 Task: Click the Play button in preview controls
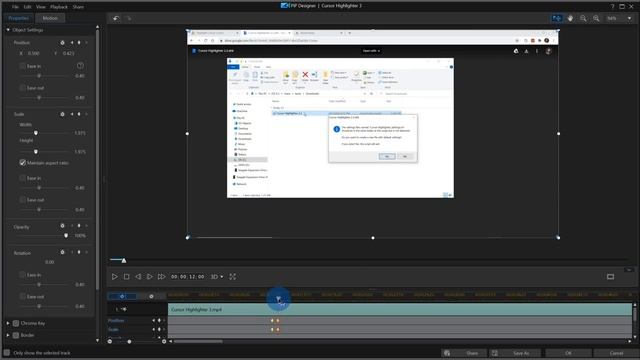coord(115,277)
